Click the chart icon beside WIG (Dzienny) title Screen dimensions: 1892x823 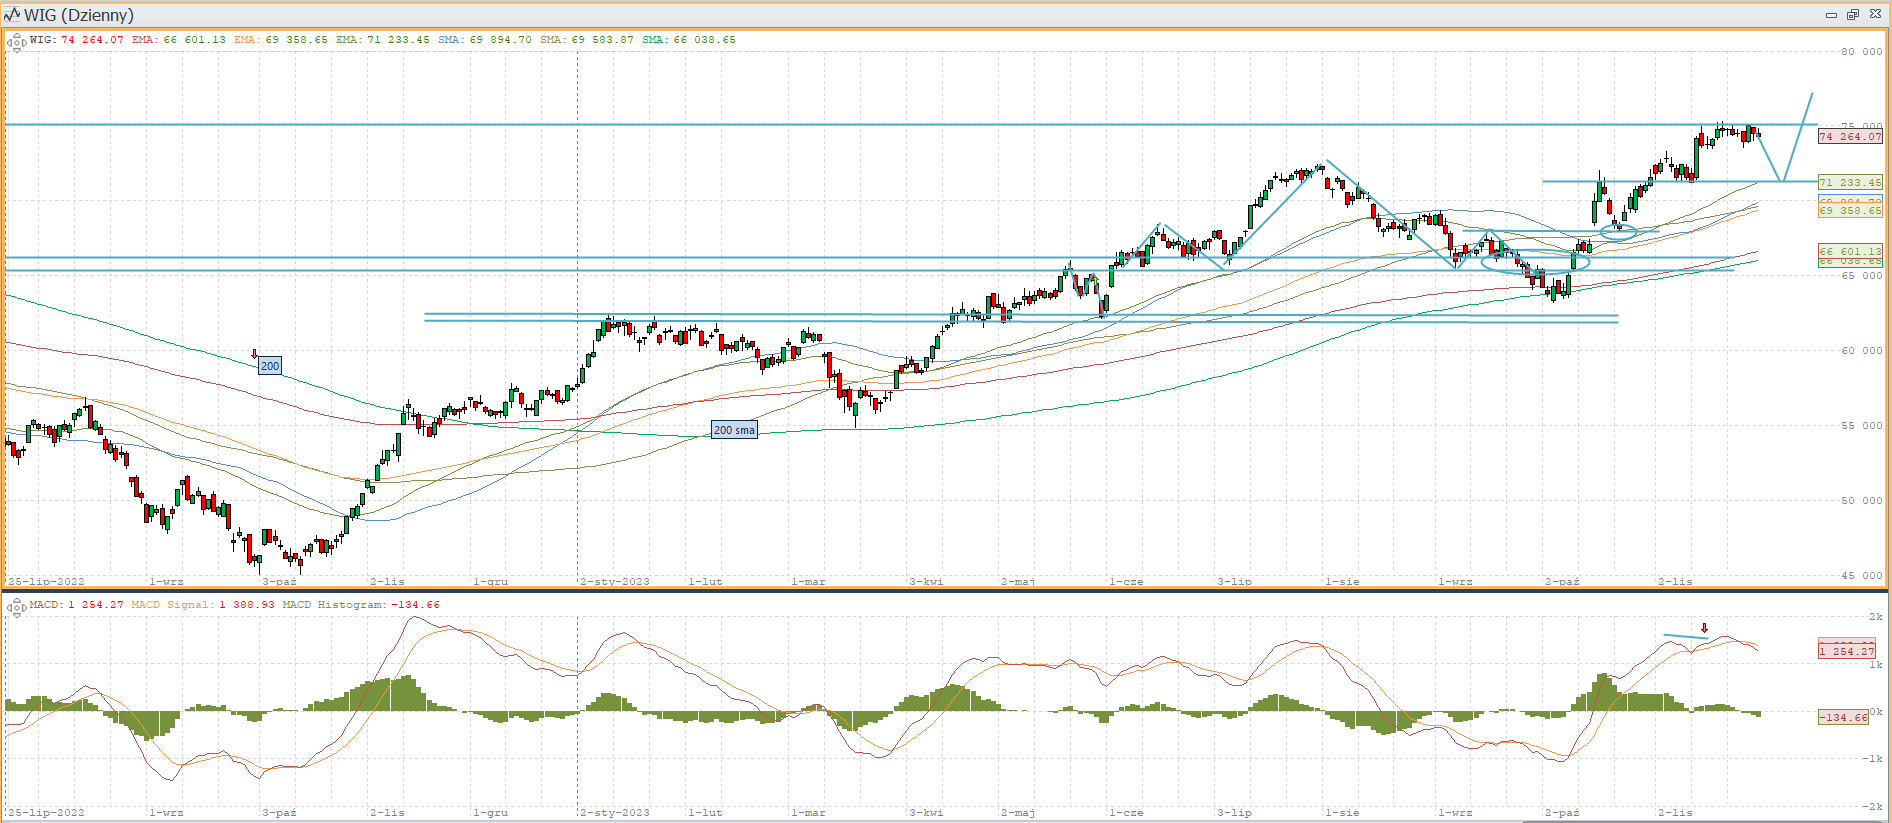click(x=12, y=15)
